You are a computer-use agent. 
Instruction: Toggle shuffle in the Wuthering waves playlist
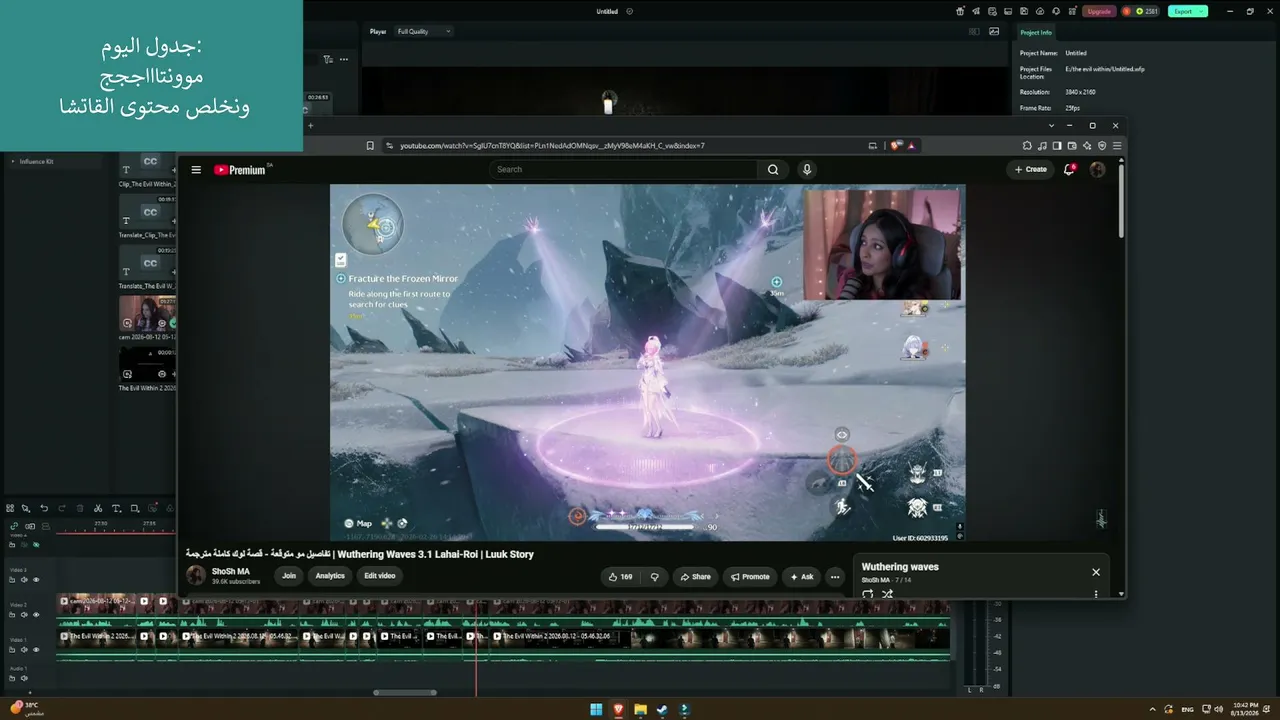point(887,594)
